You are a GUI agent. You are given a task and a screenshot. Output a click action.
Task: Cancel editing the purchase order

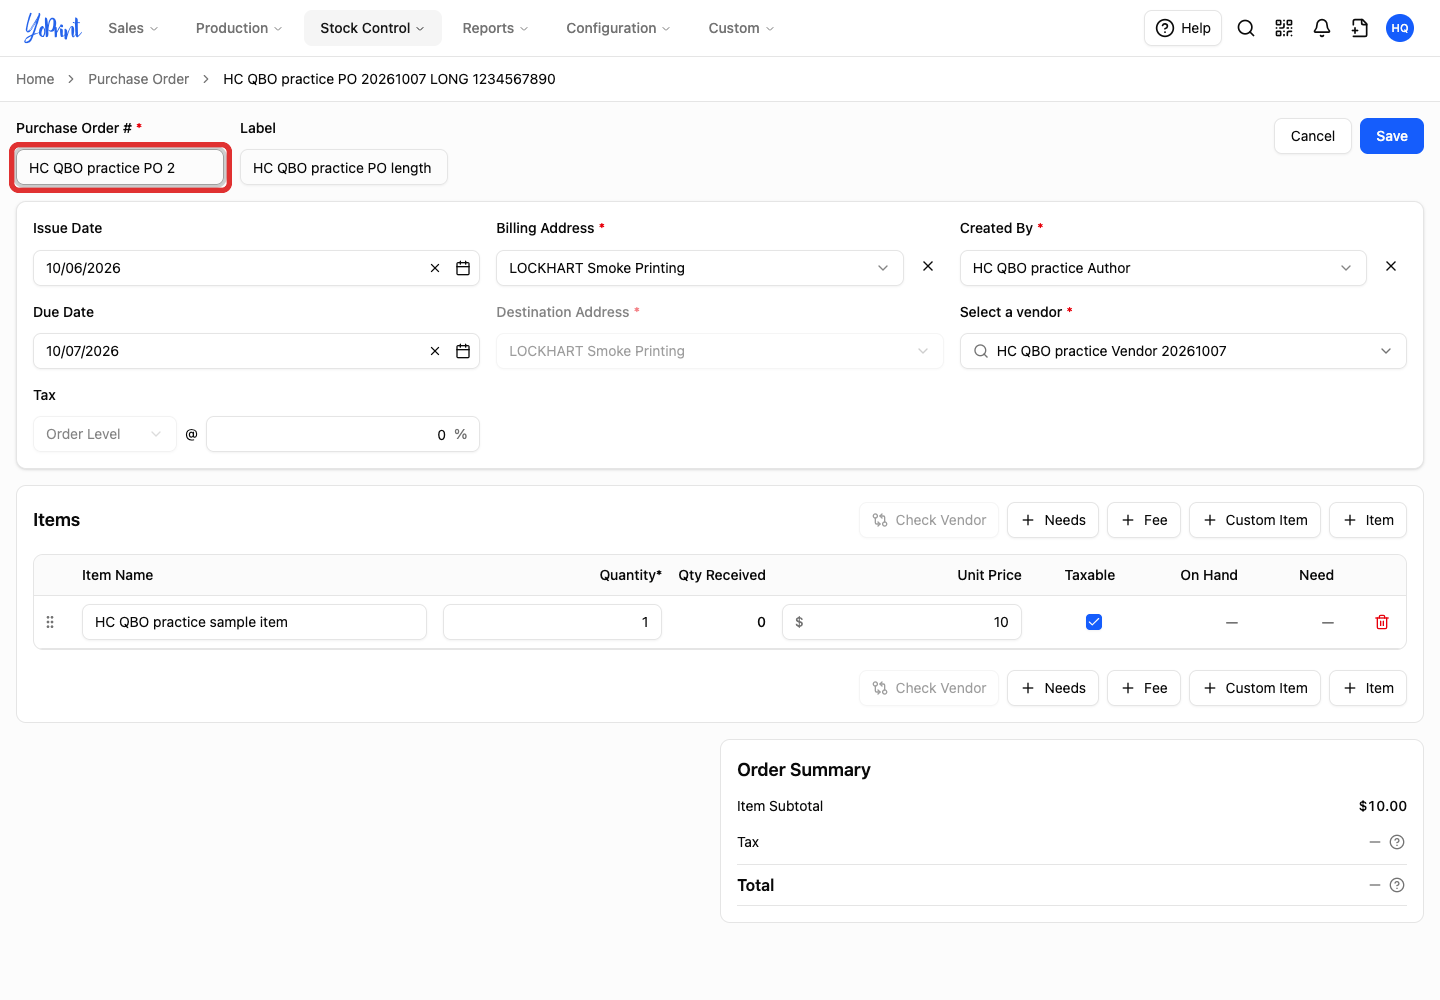pyautogui.click(x=1313, y=136)
